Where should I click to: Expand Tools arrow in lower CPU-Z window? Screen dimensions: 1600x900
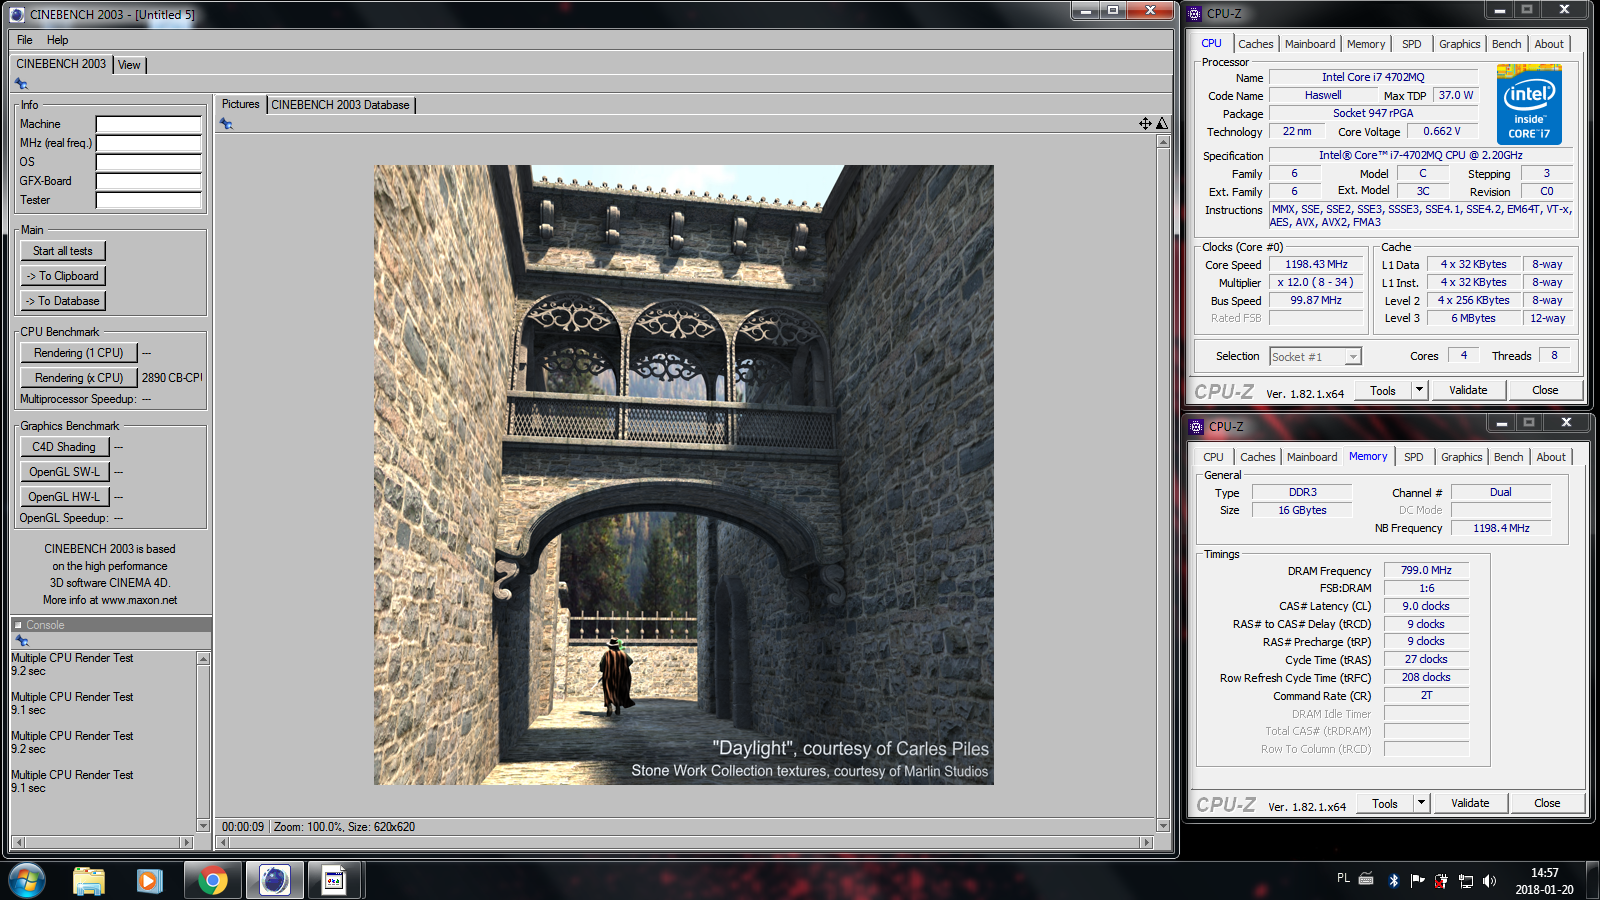click(1421, 803)
